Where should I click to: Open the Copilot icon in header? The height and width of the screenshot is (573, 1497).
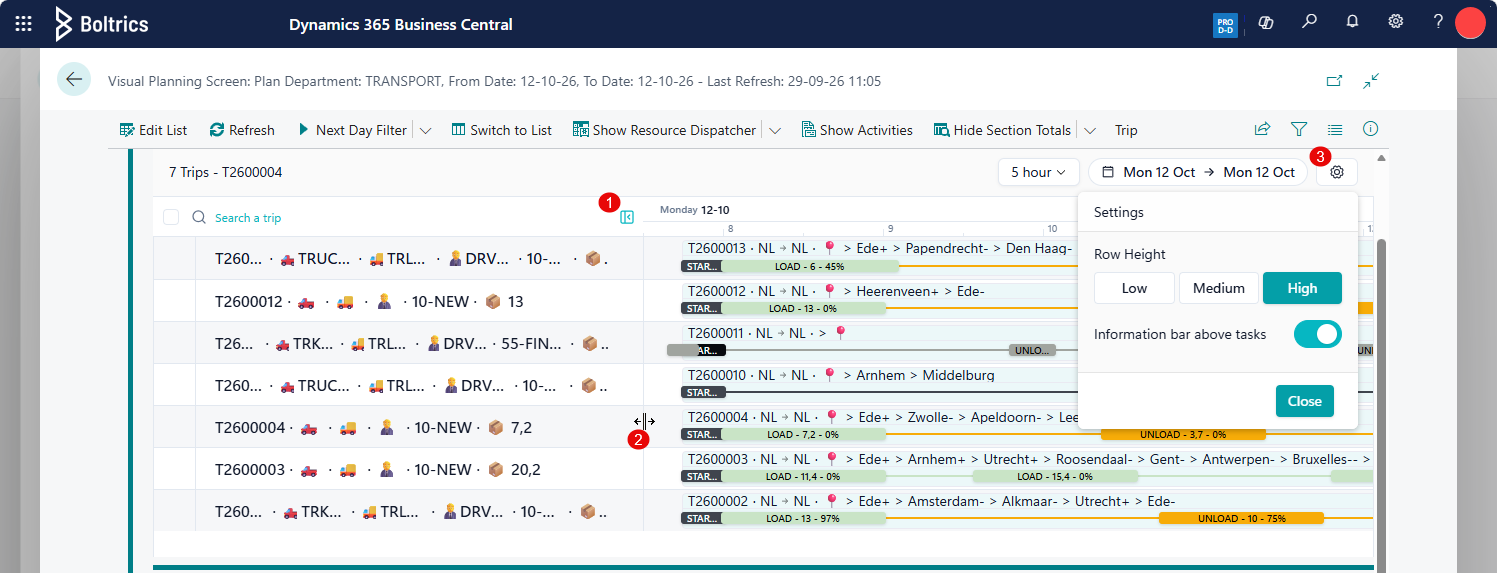(x=1265, y=22)
